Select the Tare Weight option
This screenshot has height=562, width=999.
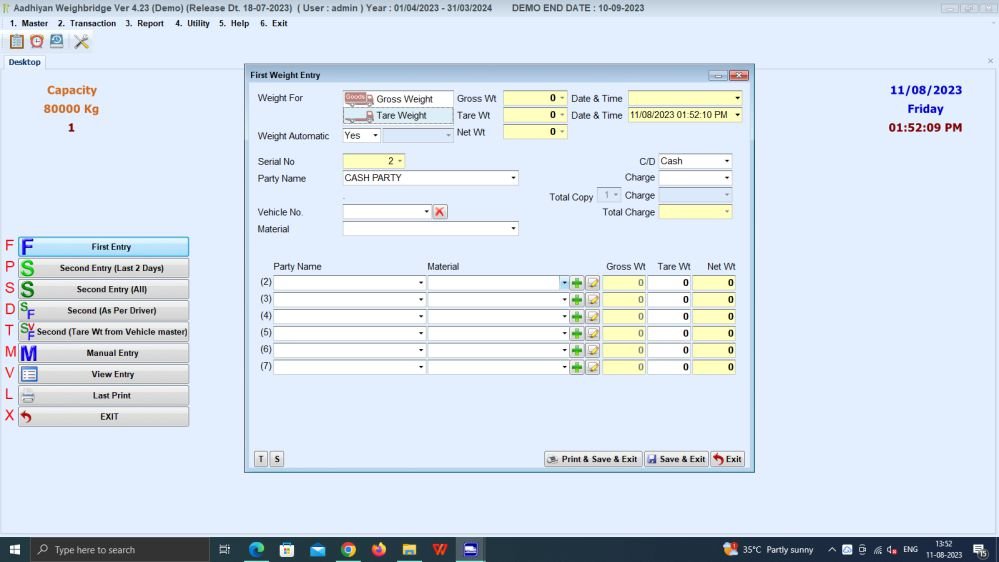(x=398, y=115)
